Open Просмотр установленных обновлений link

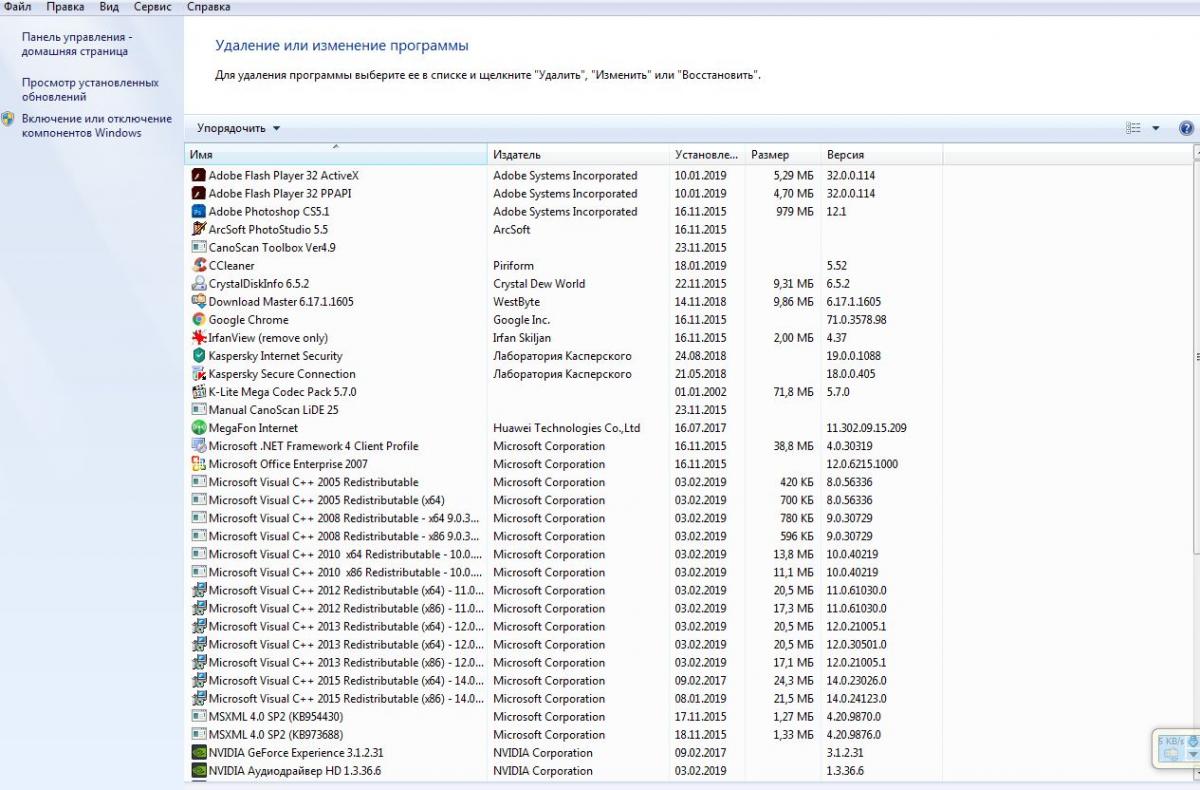click(90, 90)
